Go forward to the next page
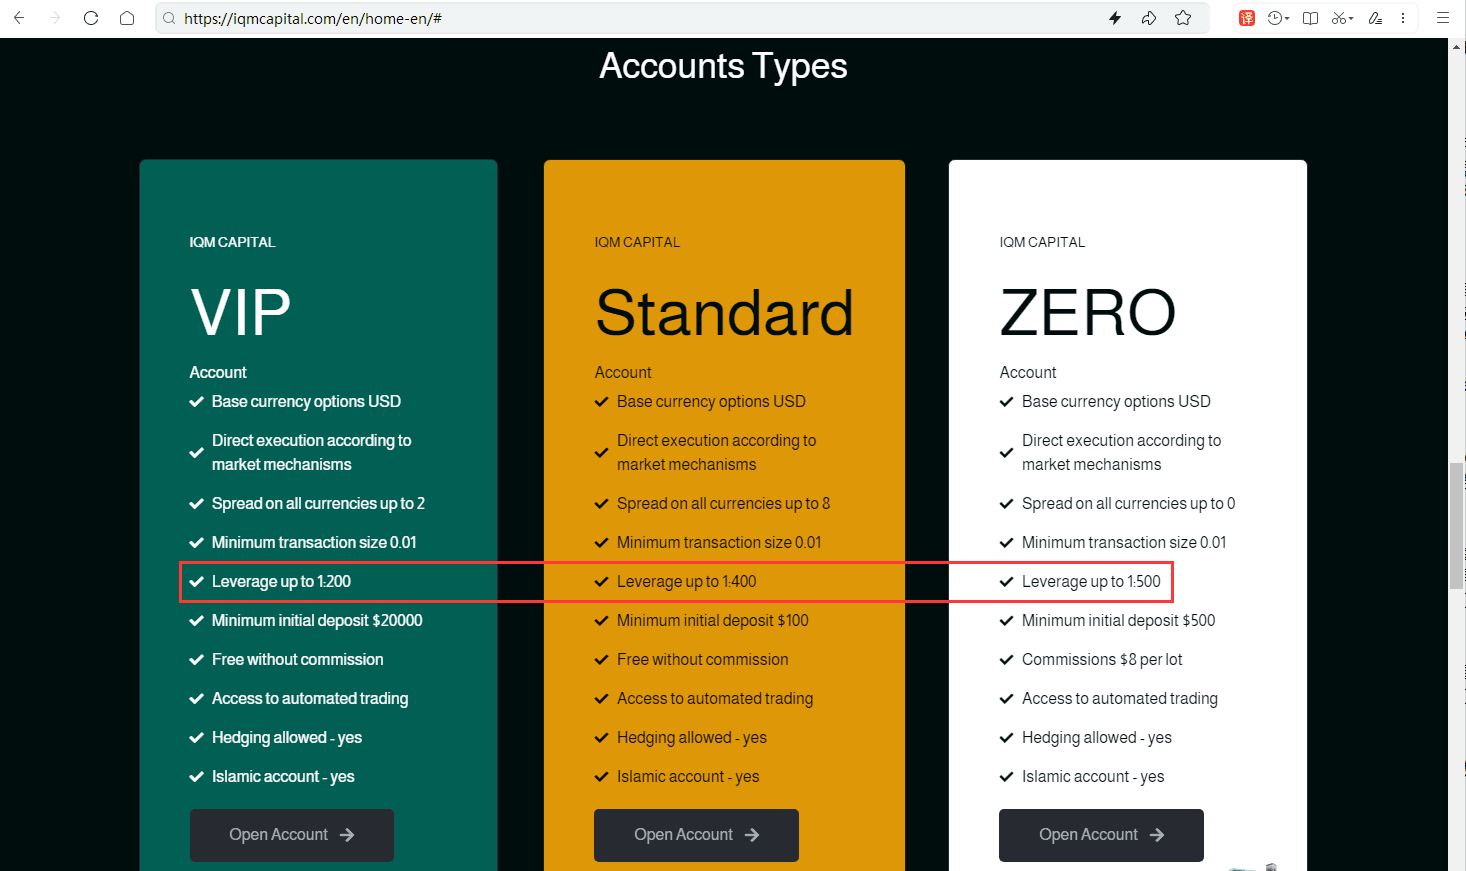 pyautogui.click(x=55, y=18)
